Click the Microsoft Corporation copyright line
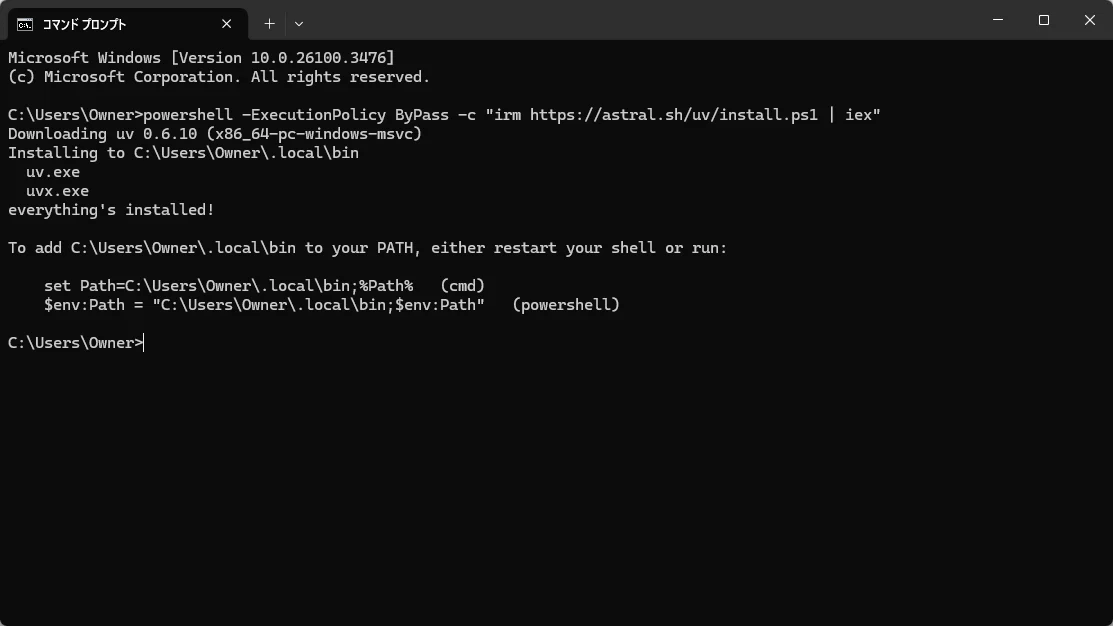The height and width of the screenshot is (626, 1113). tap(219, 77)
